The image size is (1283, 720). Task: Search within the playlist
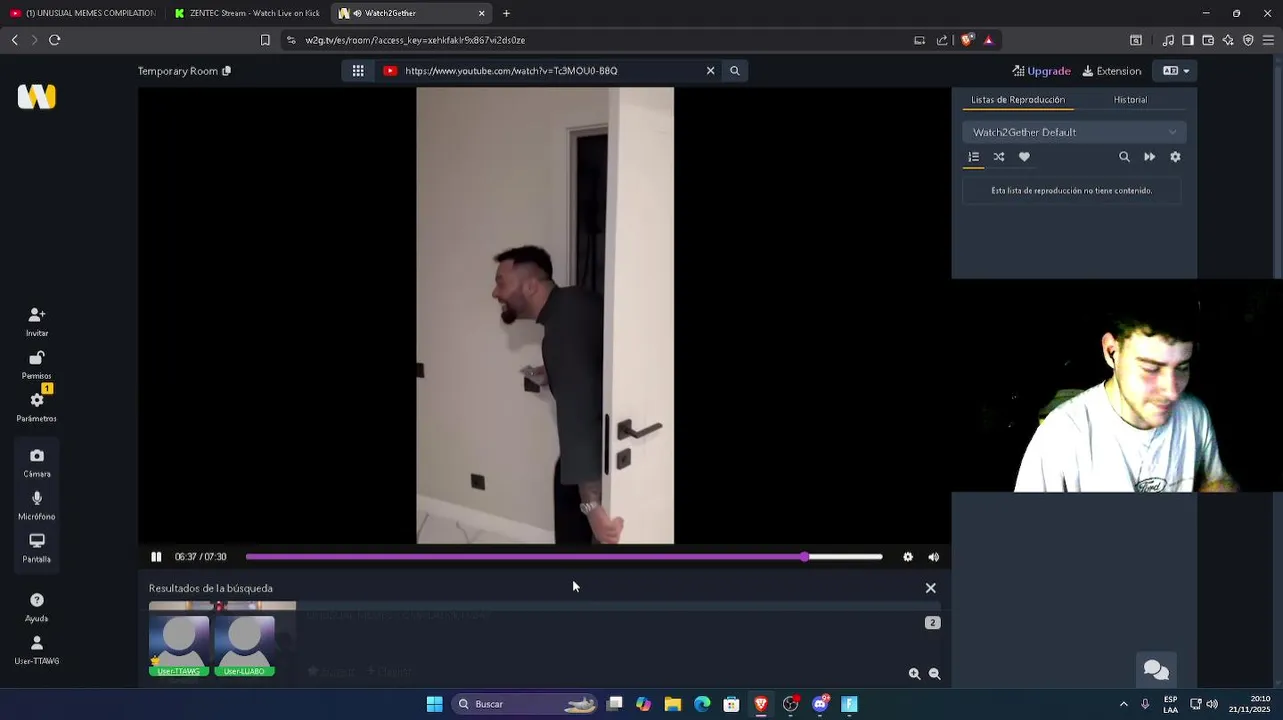(1124, 157)
